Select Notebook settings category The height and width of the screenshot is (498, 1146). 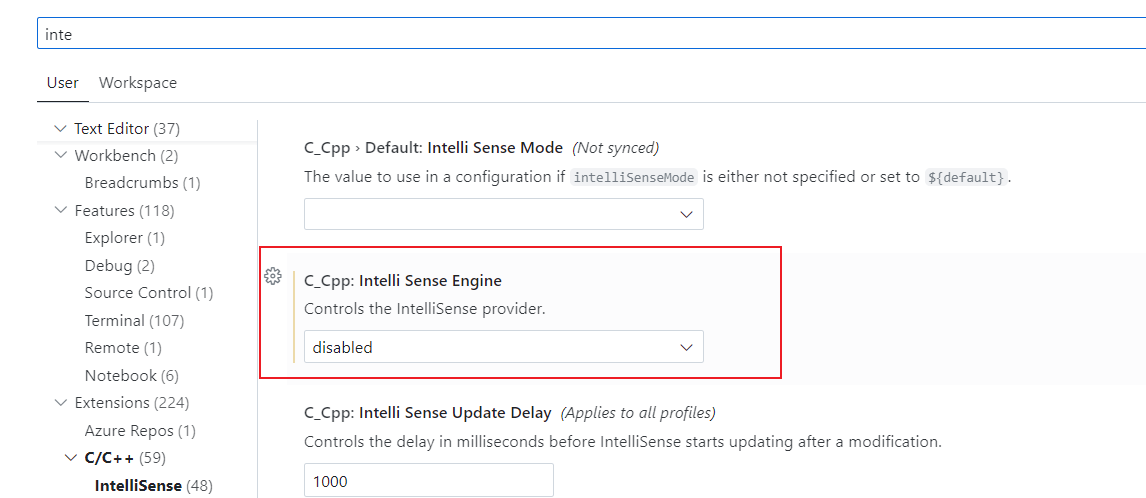click(x=132, y=375)
